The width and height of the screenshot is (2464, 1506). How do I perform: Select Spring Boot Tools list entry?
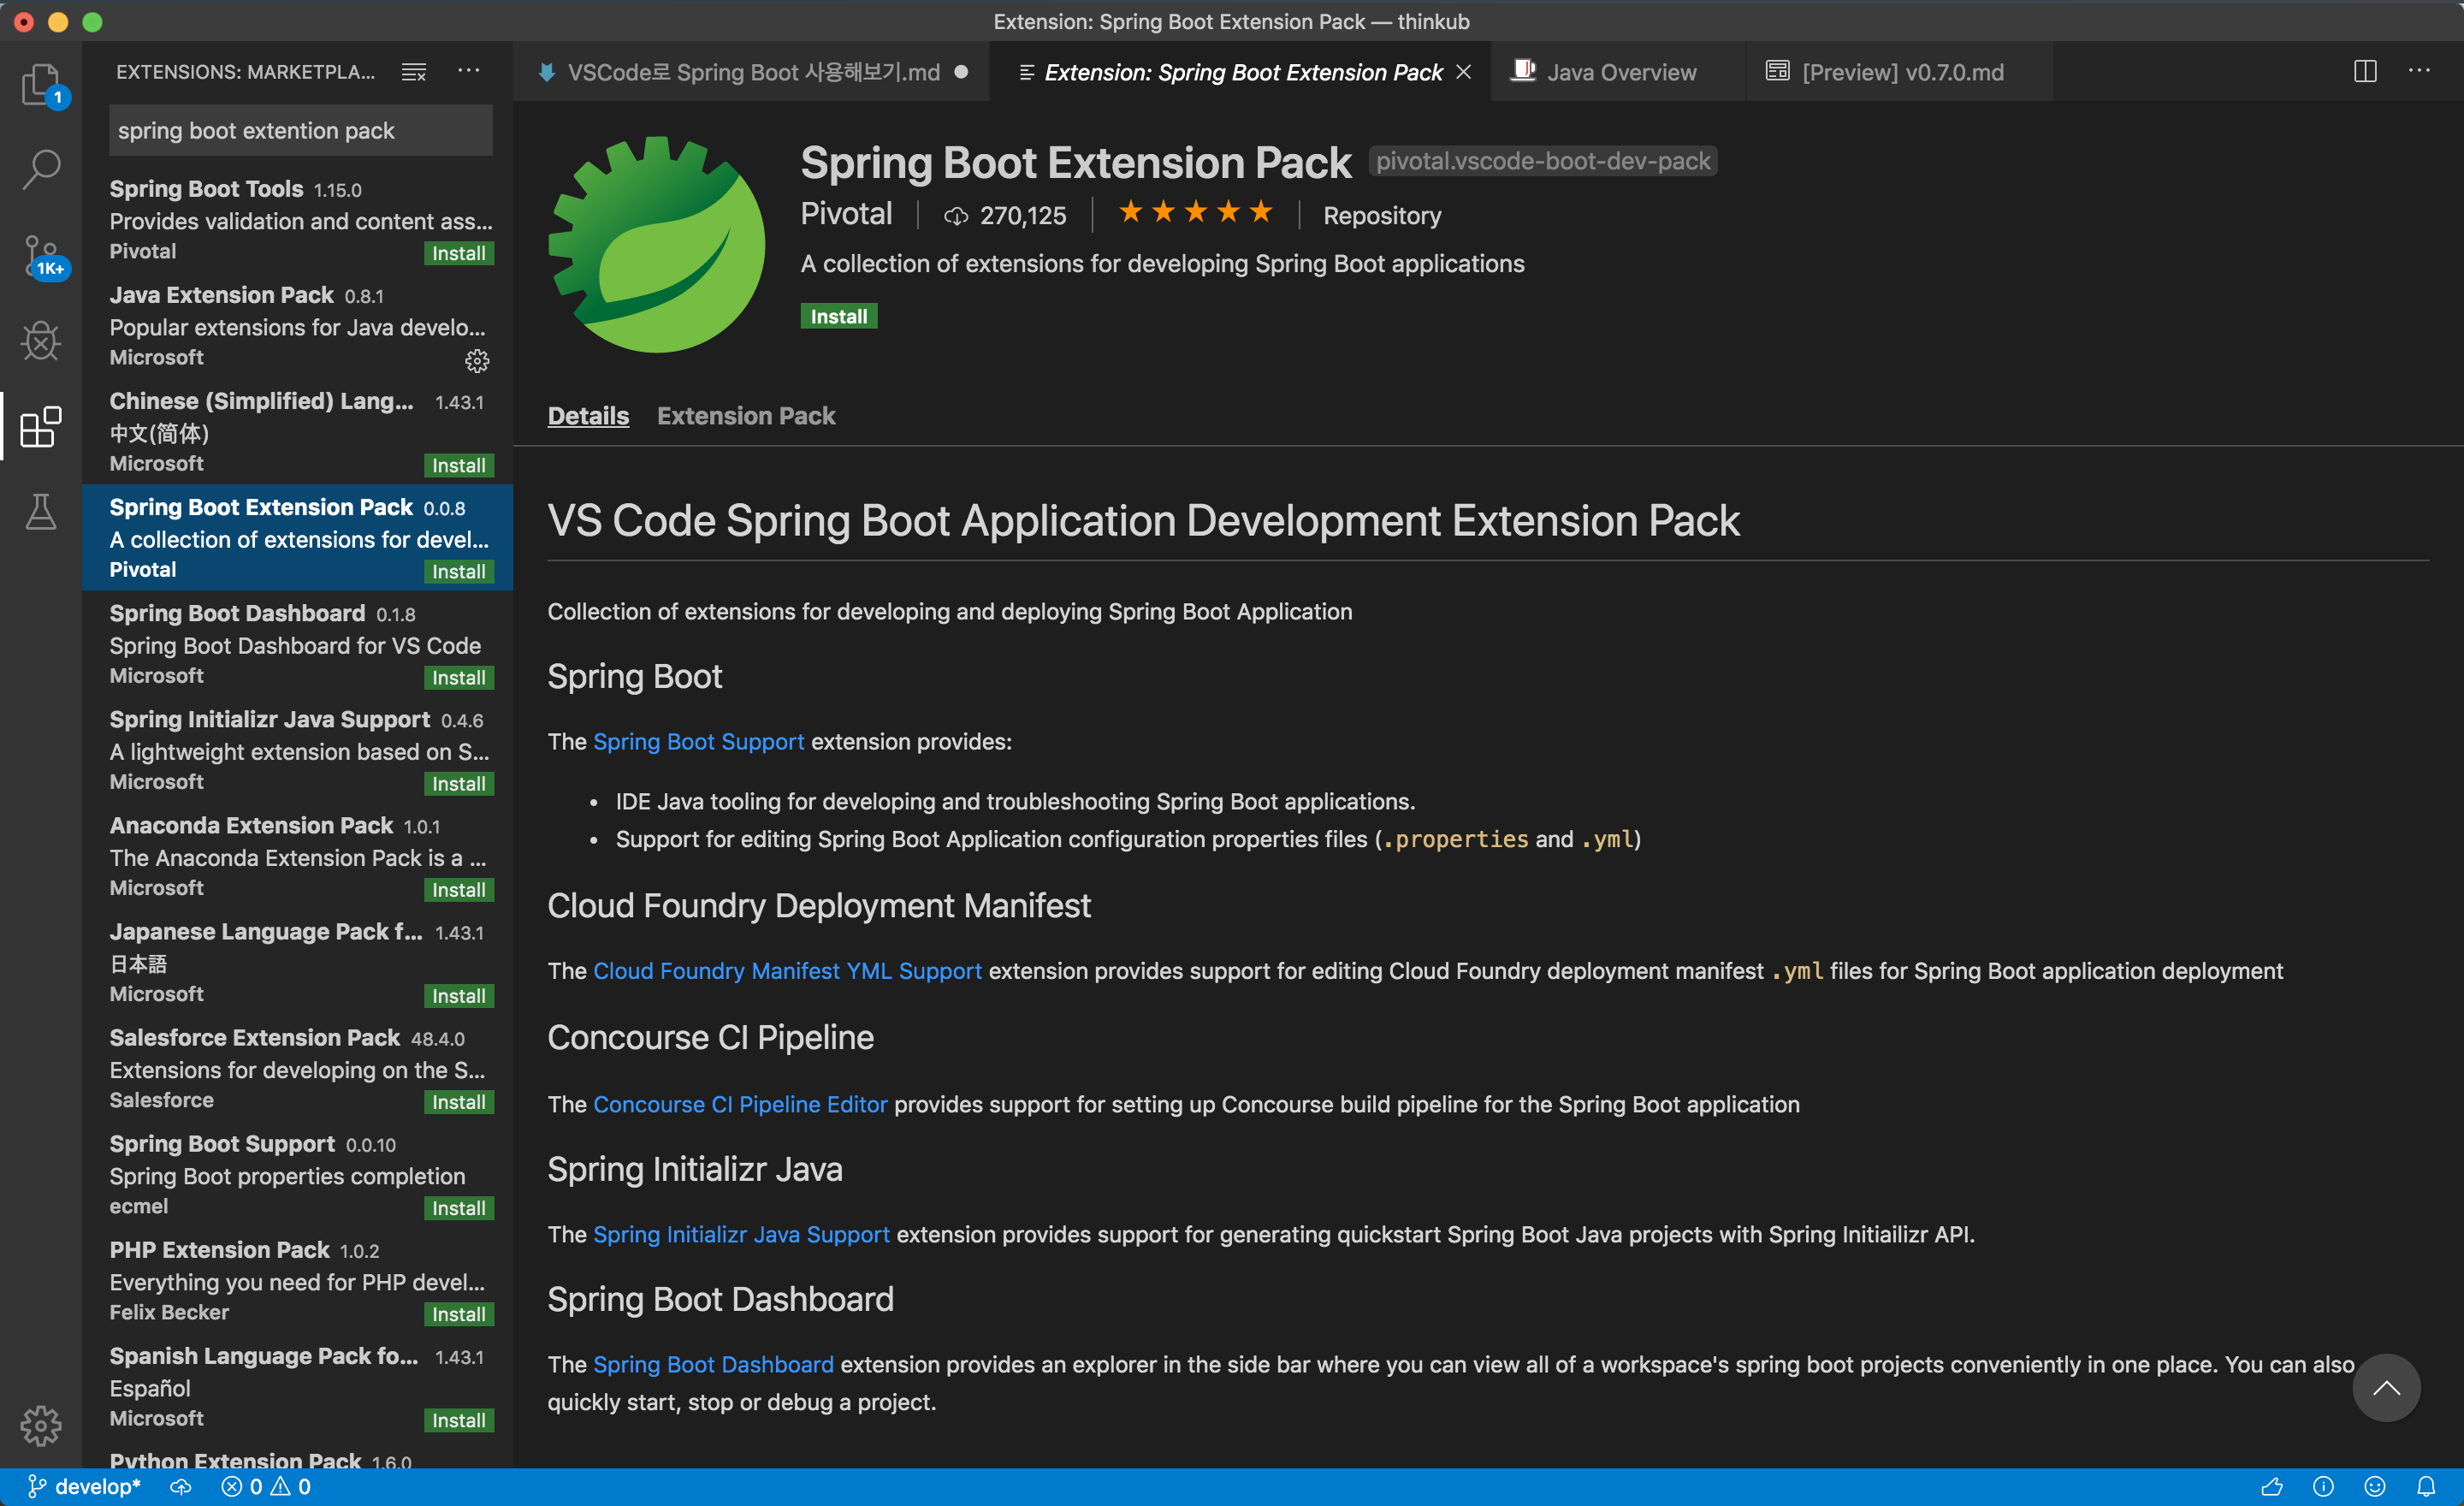point(297,219)
